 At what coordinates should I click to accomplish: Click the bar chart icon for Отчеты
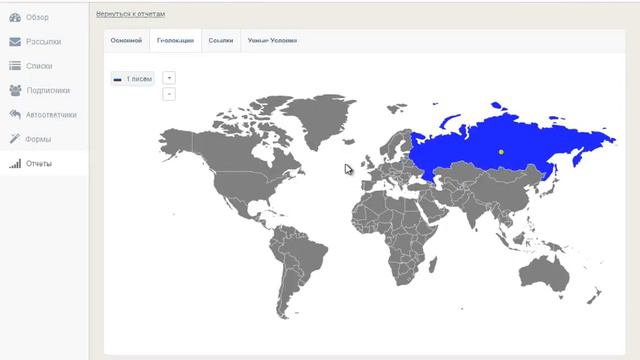(x=15, y=164)
